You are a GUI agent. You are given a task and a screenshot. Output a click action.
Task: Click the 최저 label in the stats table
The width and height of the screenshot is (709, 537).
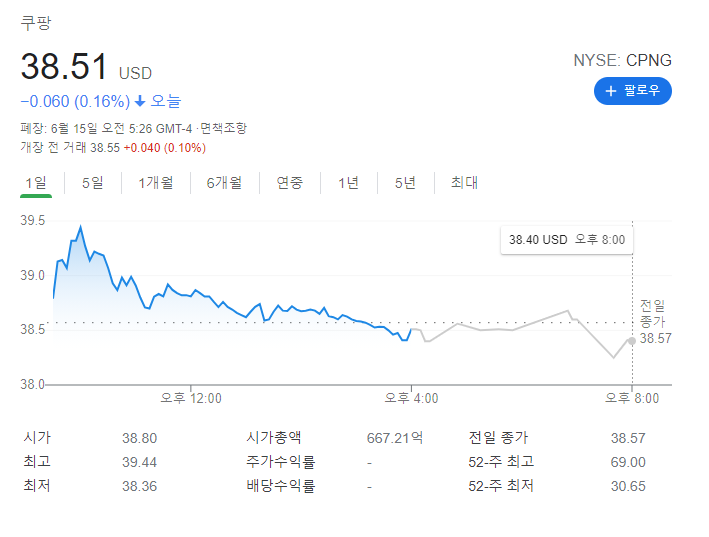coord(37,485)
